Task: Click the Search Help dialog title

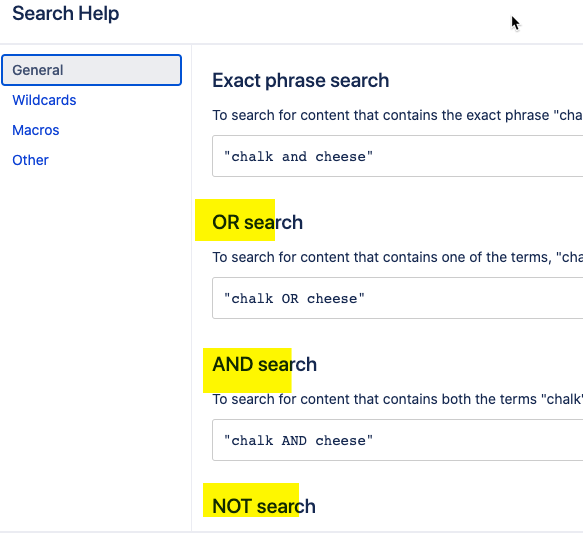Action: coord(65,13)
